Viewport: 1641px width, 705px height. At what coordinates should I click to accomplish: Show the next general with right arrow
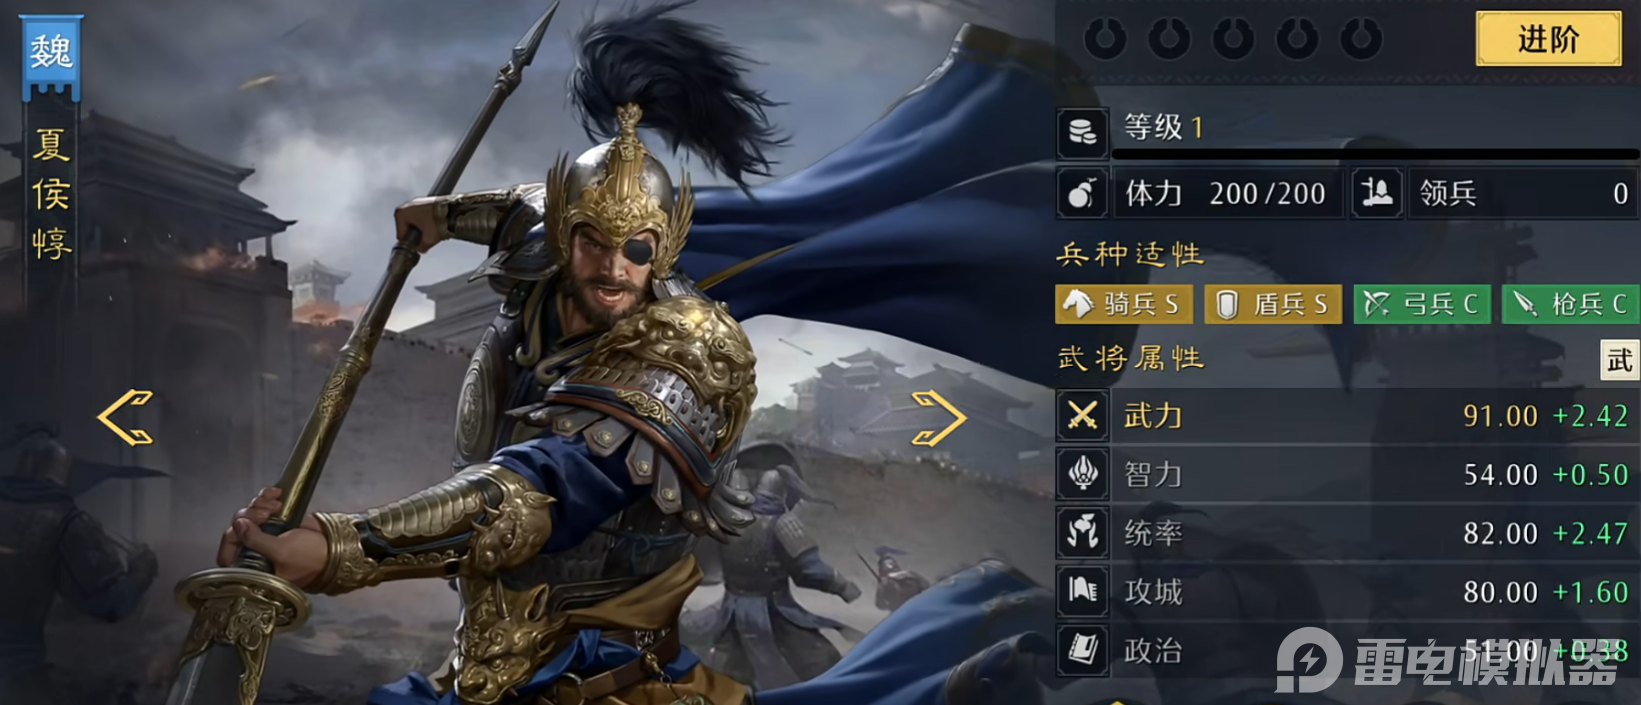pyautogui.click(x=938, y=417)
